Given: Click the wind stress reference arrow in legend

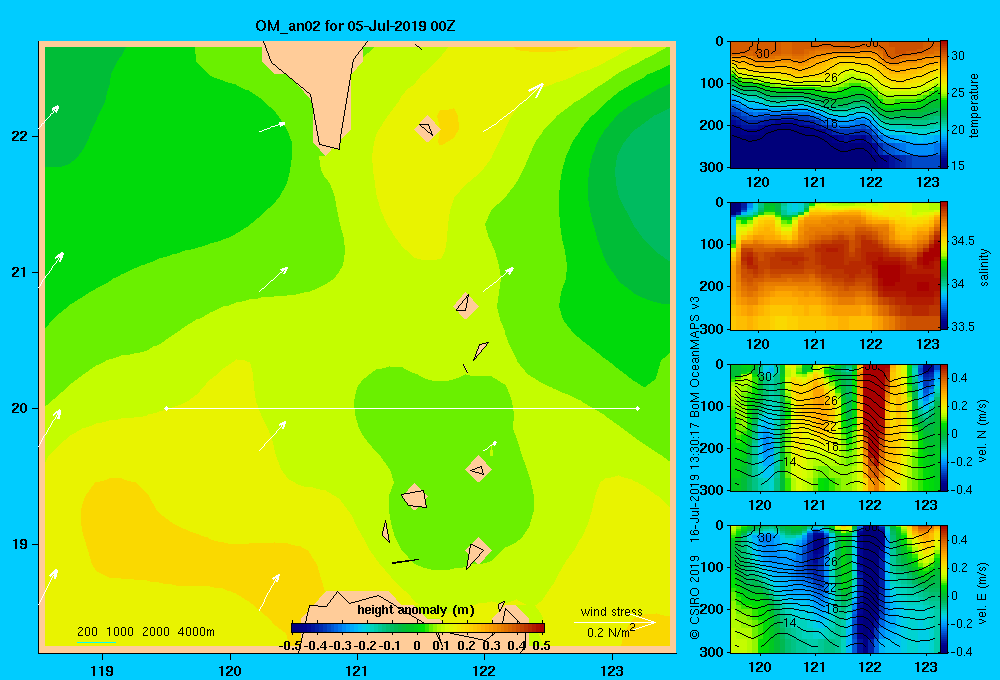Looking at the screenshot, I should 615,622.
